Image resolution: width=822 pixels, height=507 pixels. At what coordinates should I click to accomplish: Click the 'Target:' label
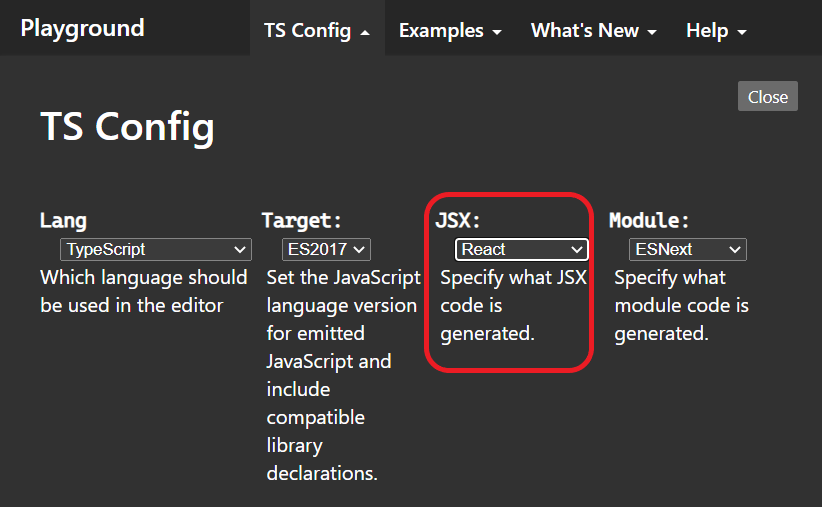(301, 220)
